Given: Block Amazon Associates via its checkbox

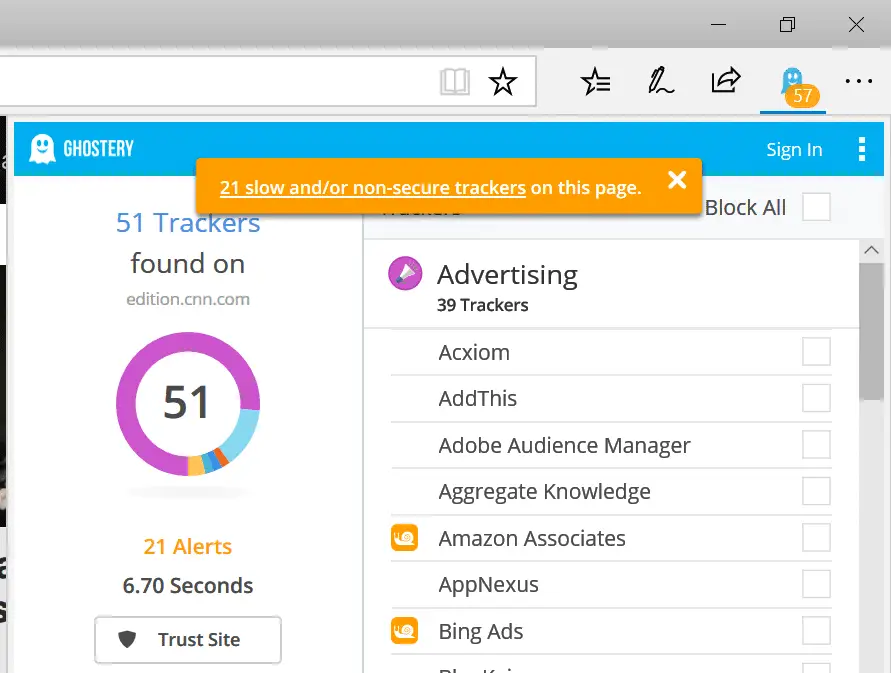Looking at the screenshot, I should tap(817, 538).
